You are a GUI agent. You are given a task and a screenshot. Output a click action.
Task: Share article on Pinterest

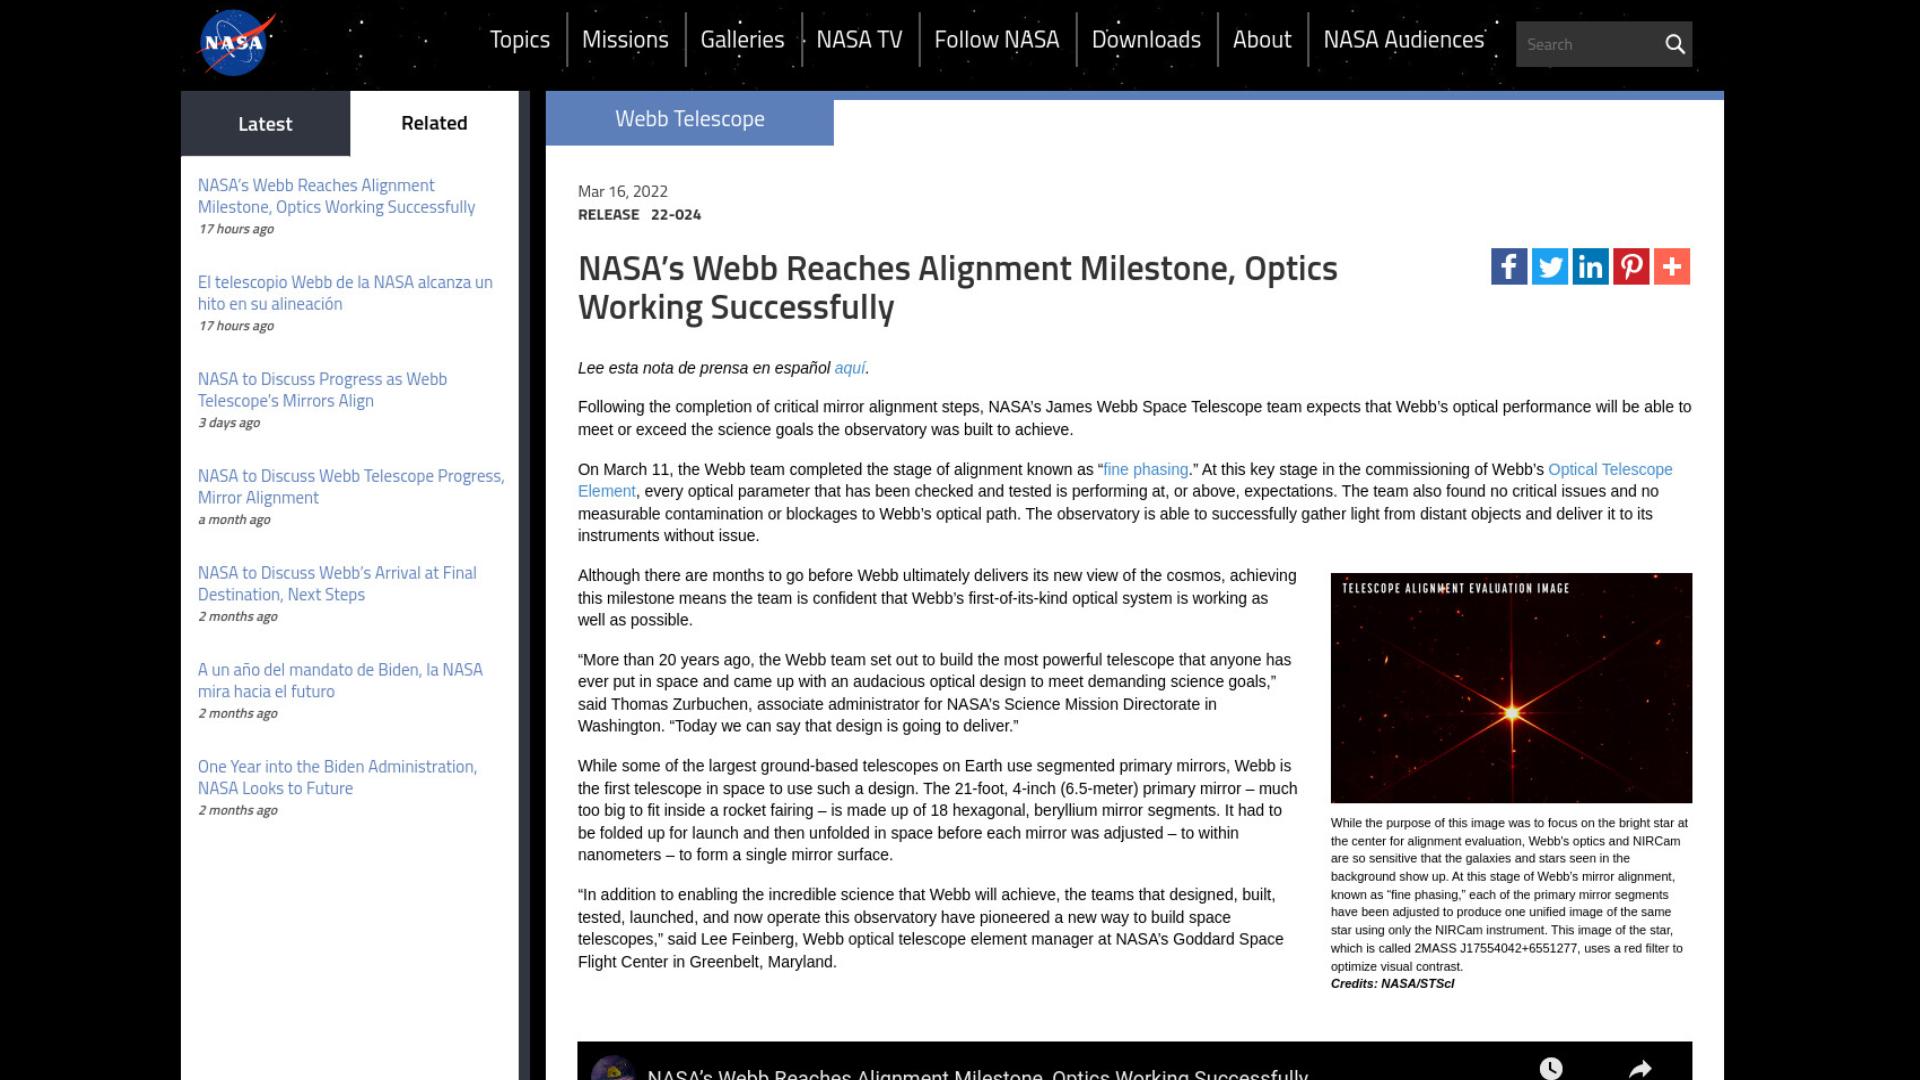(x=1631, y=267)
